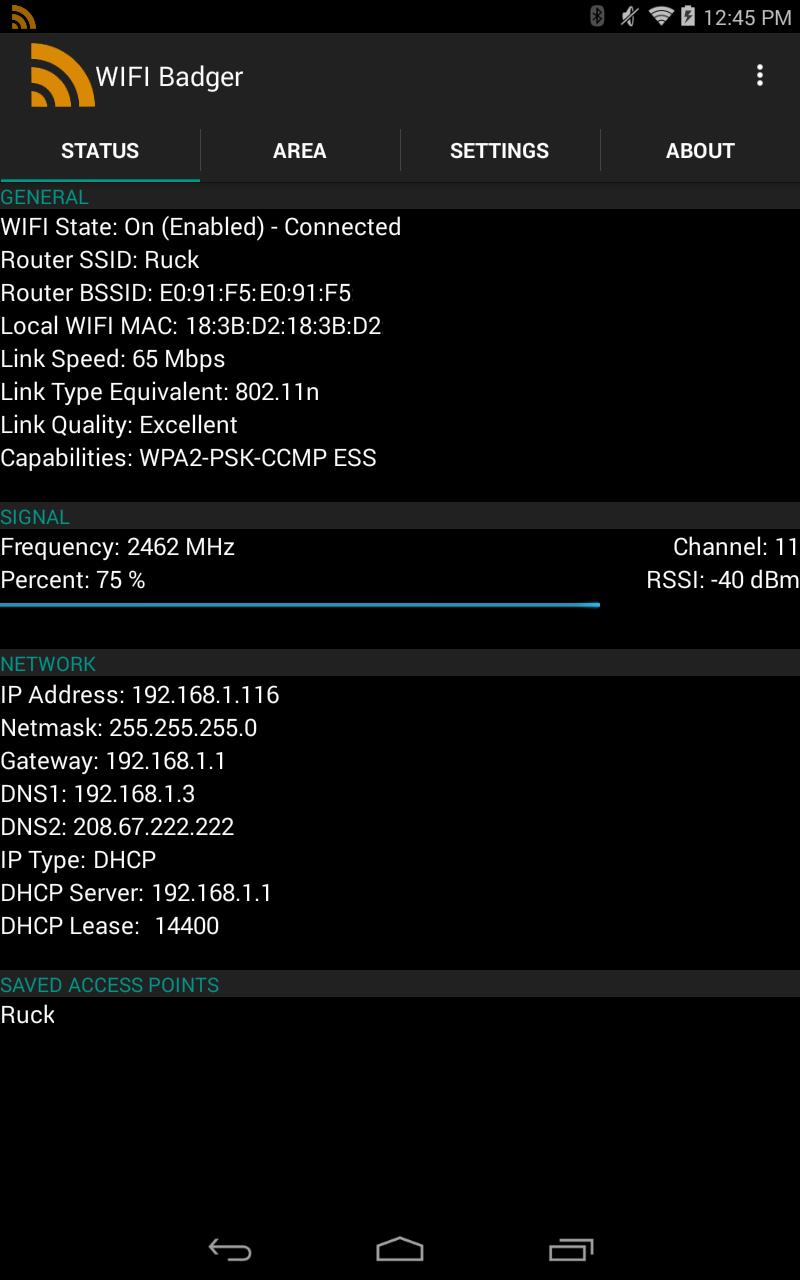The height and width of the screenshot is (1280, 800).
Task: Tap the Bluetooth status bar icon
Action: coord(598,16)
